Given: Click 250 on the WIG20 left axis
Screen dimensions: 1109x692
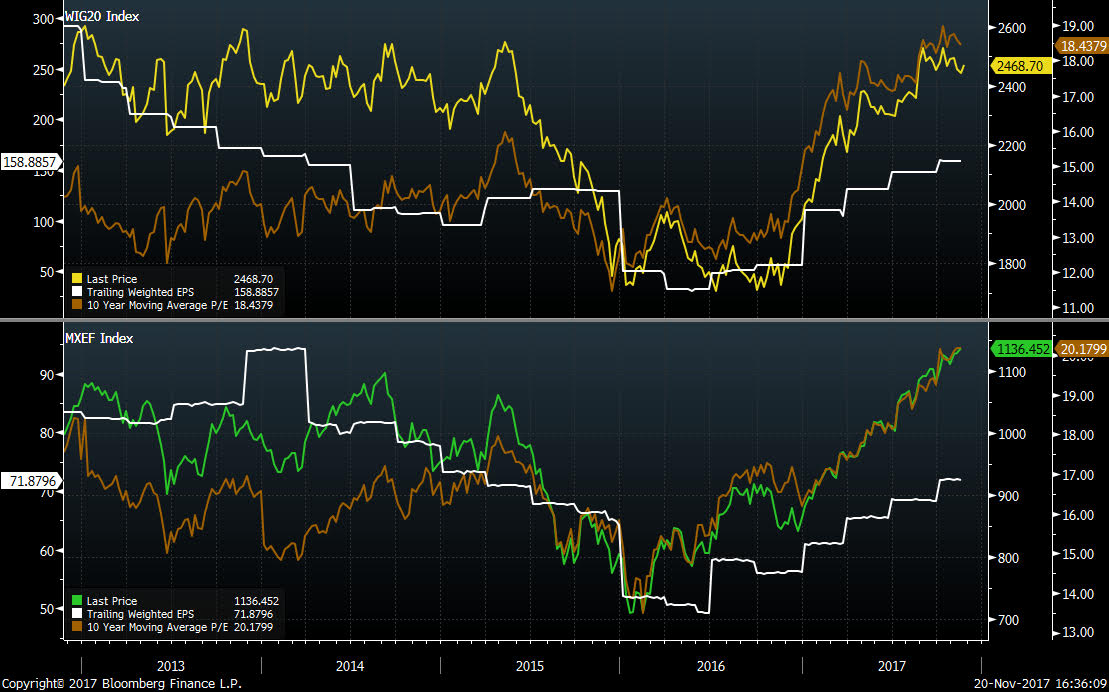Looking at the screenshot, I should [43, 70].
